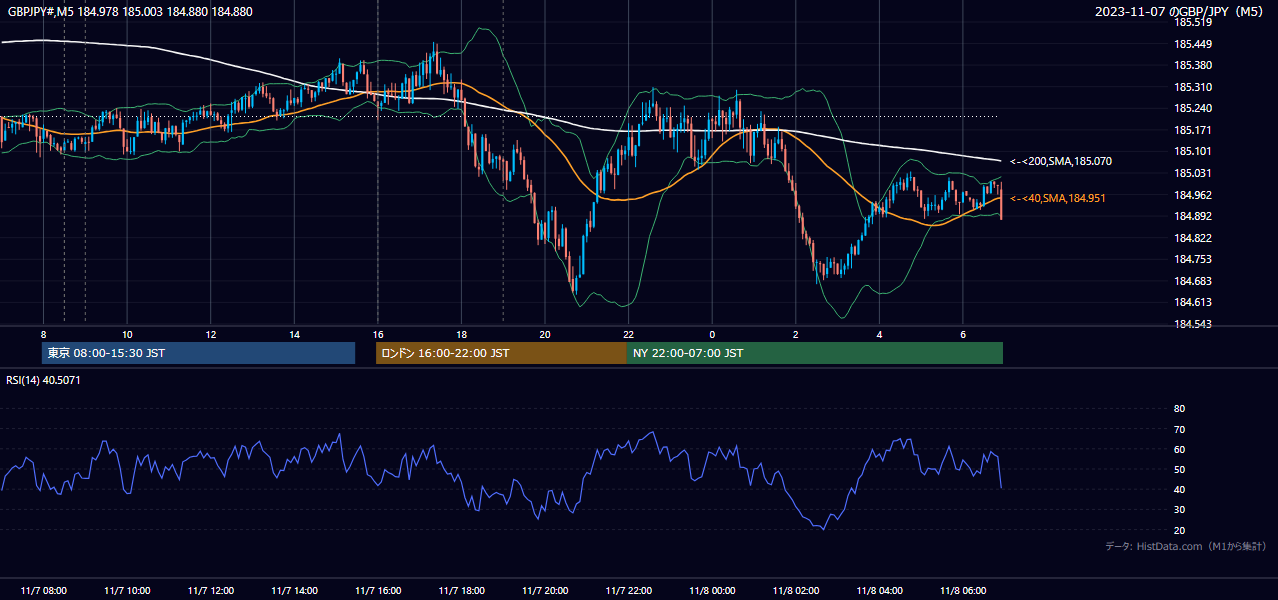Viewport: 1278px width, 600px height.
Task: Click price axis value 184.892
Action: [1193, 216]
